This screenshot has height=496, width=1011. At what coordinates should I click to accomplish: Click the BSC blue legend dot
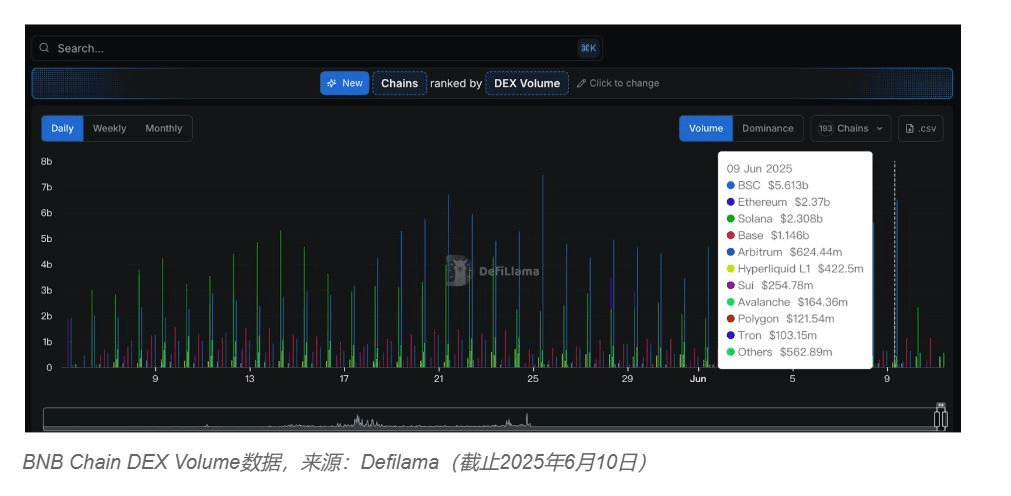point(731,186)
